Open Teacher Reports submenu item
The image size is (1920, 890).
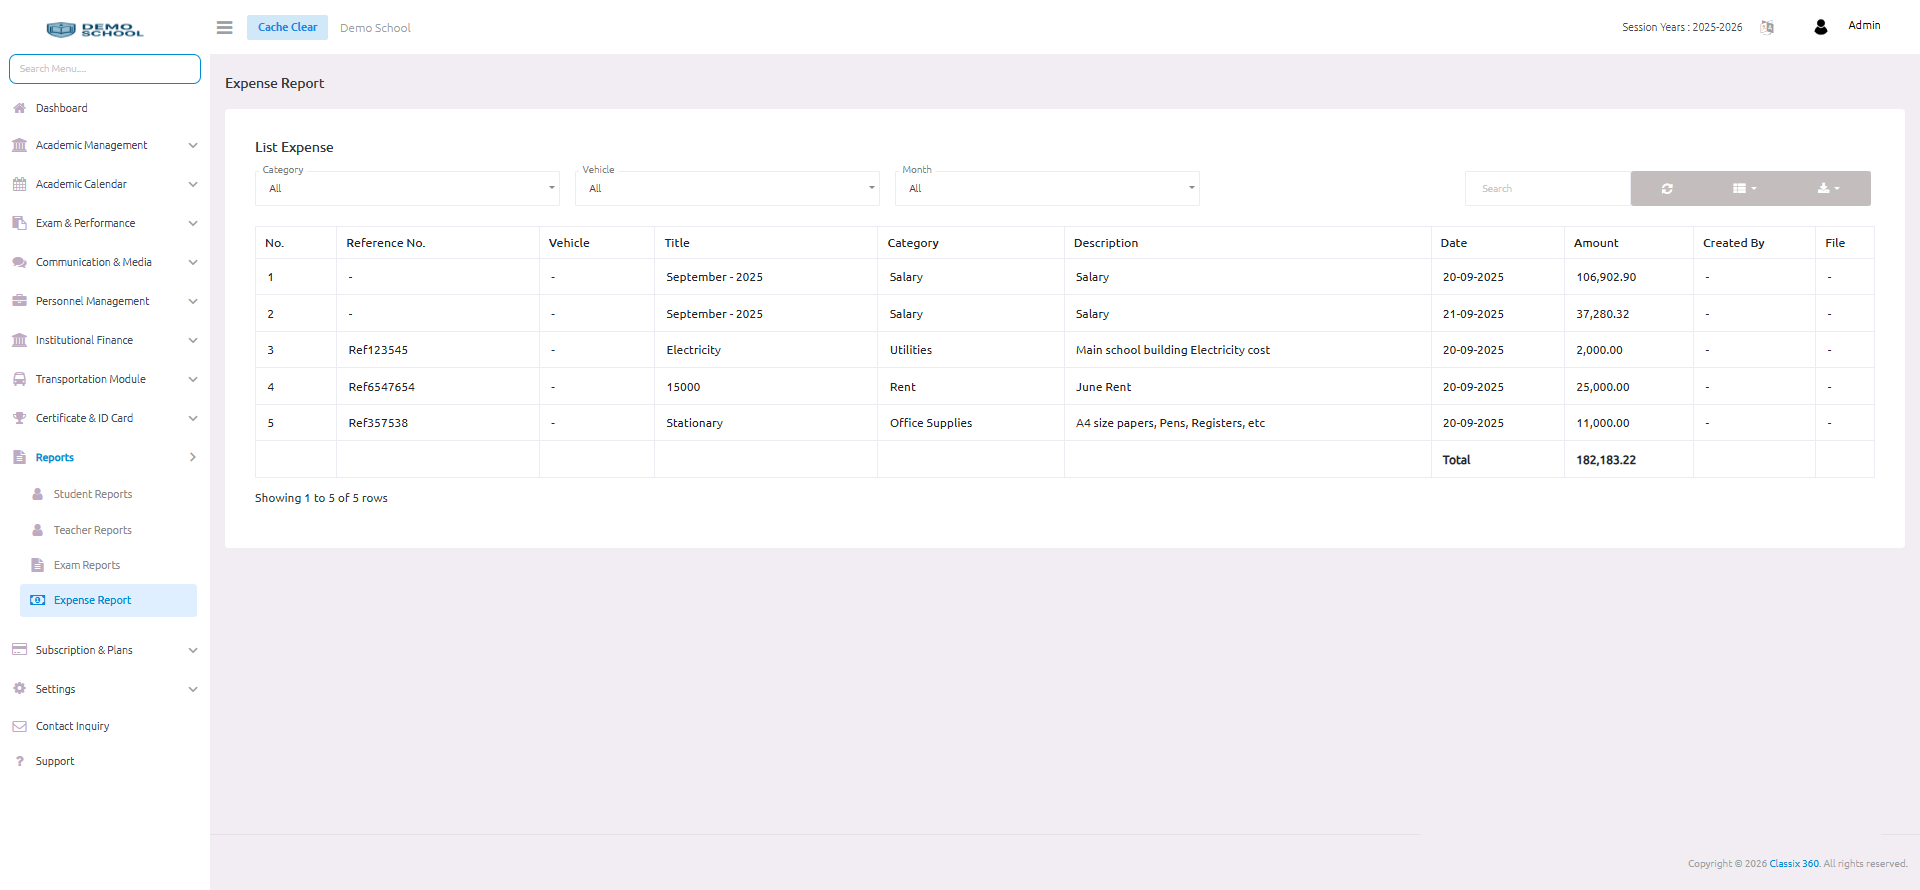[93, 530]
